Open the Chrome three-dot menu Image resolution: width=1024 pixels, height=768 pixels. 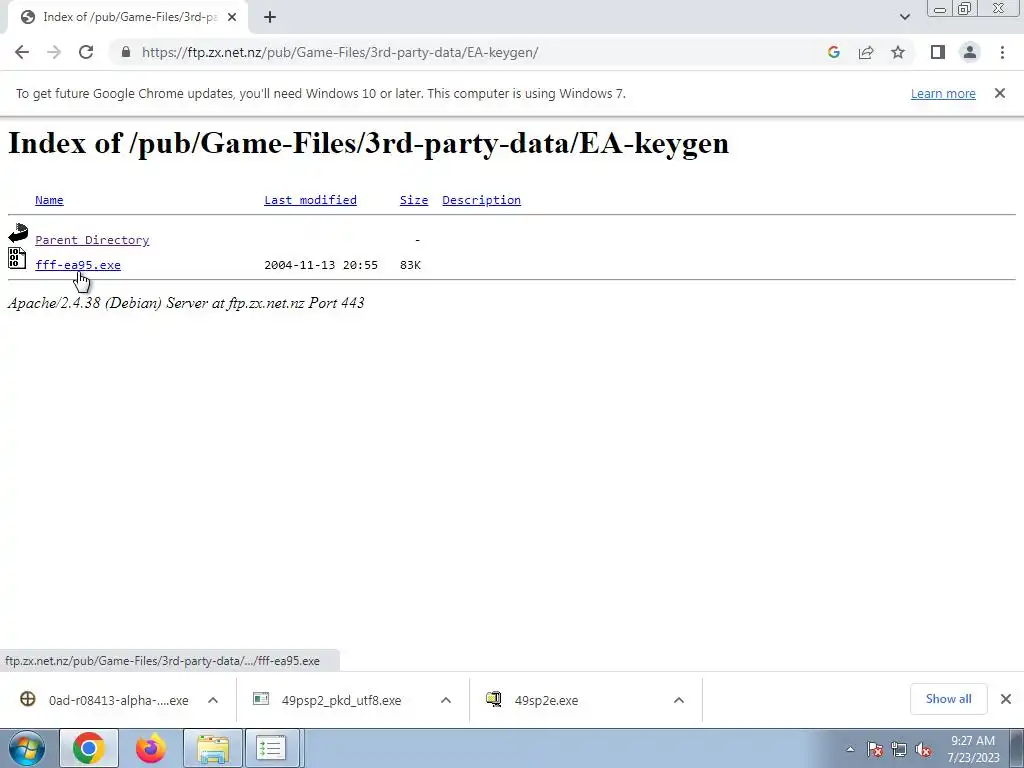[x=1002, y=52]
